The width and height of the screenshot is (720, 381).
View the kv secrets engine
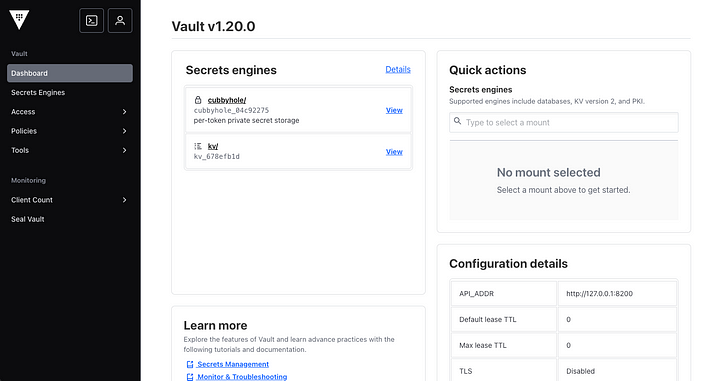(394, 152)
